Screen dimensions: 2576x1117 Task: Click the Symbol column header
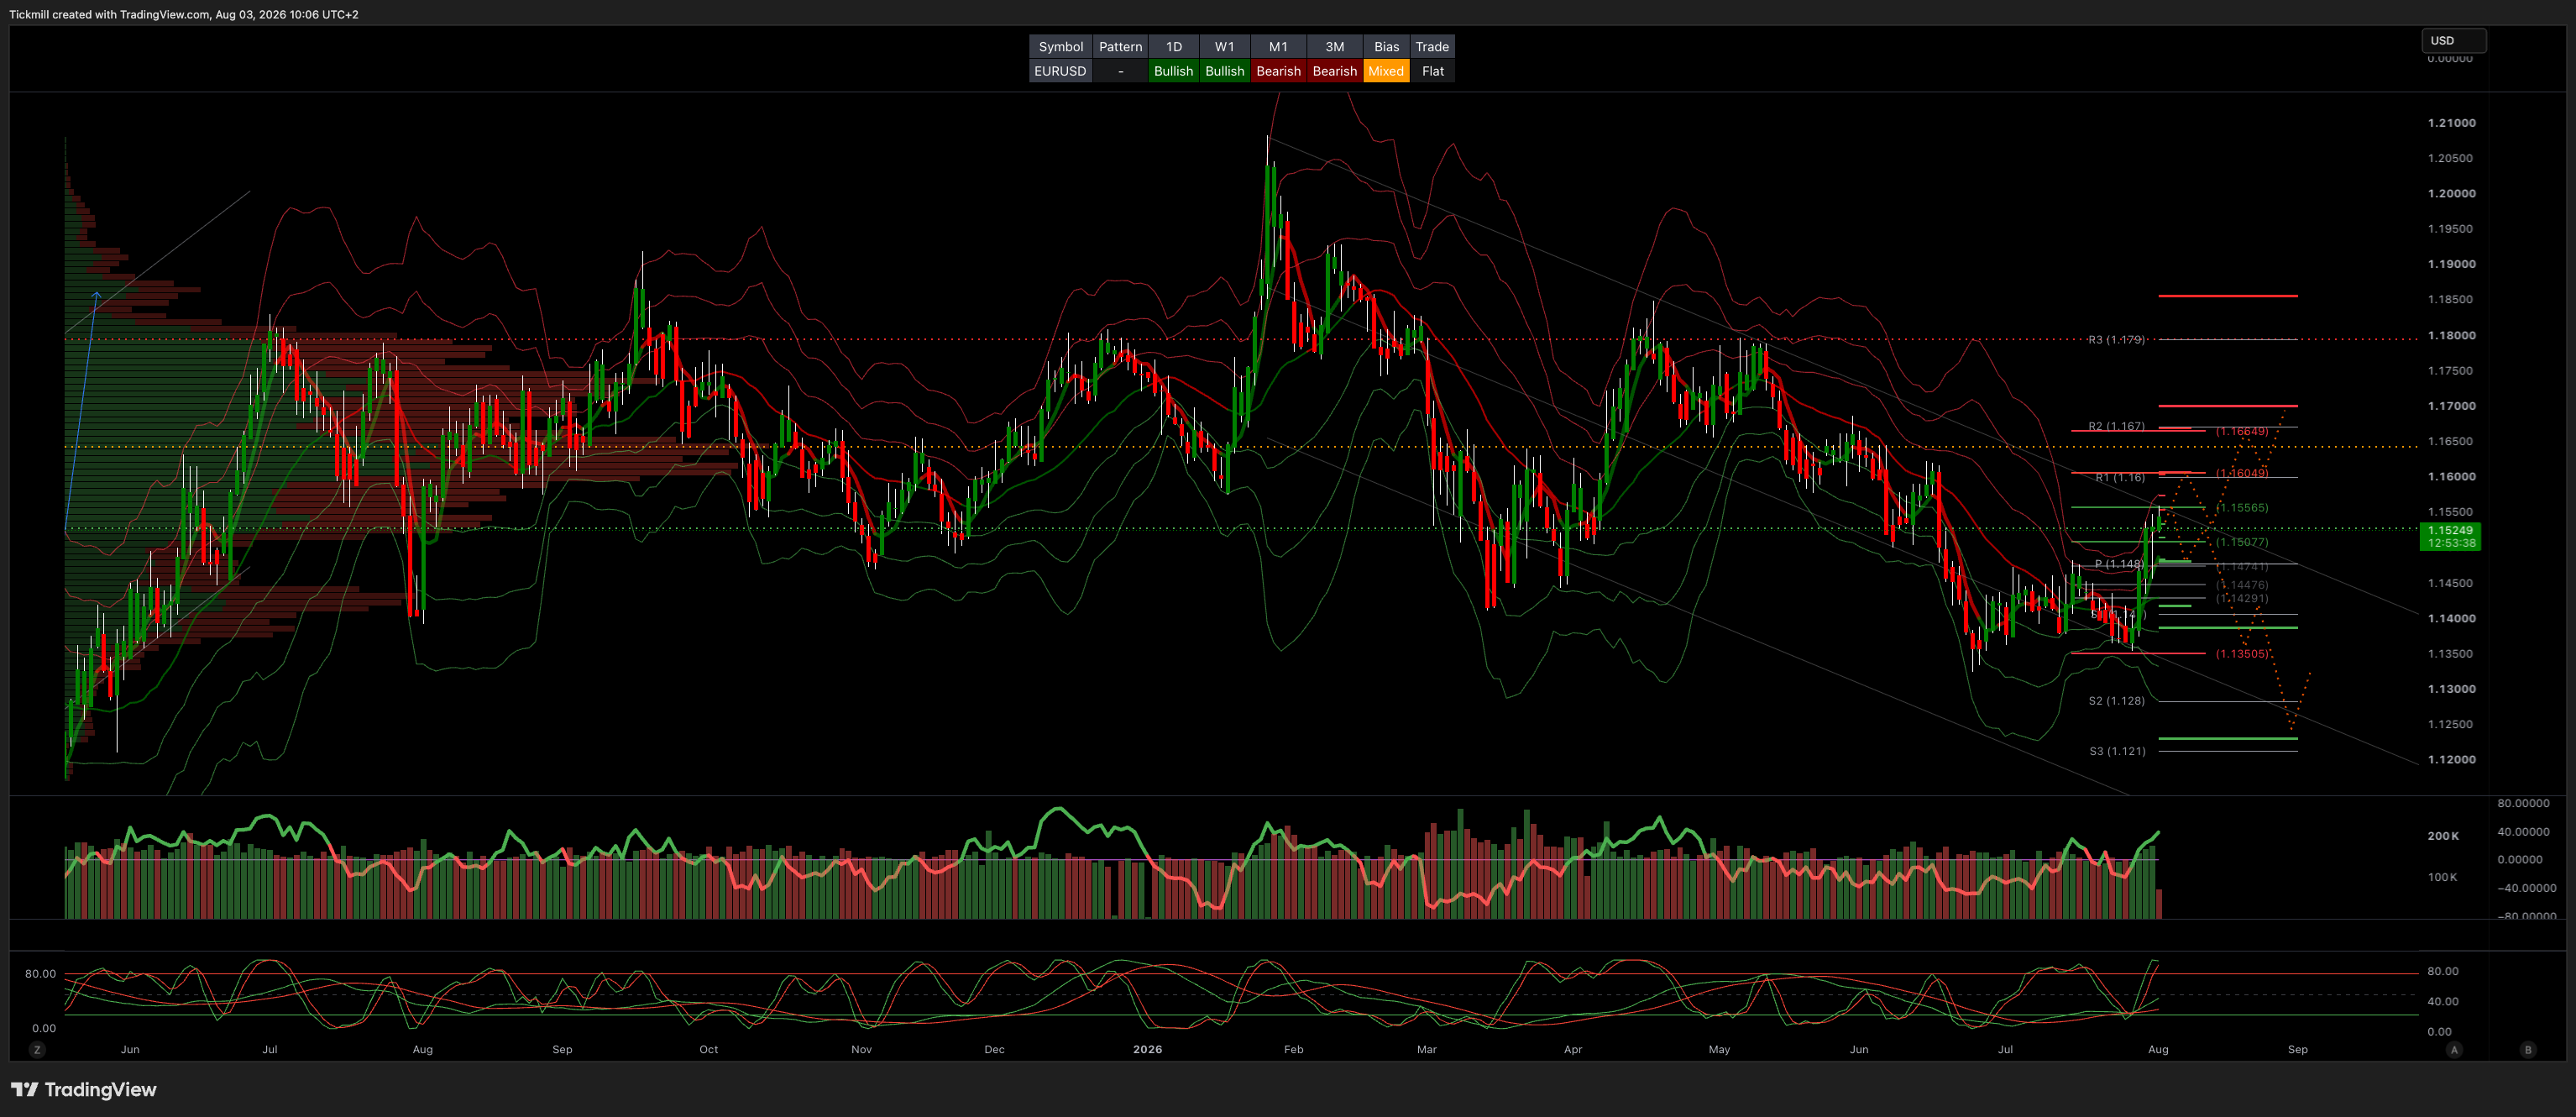[1060, 46]
